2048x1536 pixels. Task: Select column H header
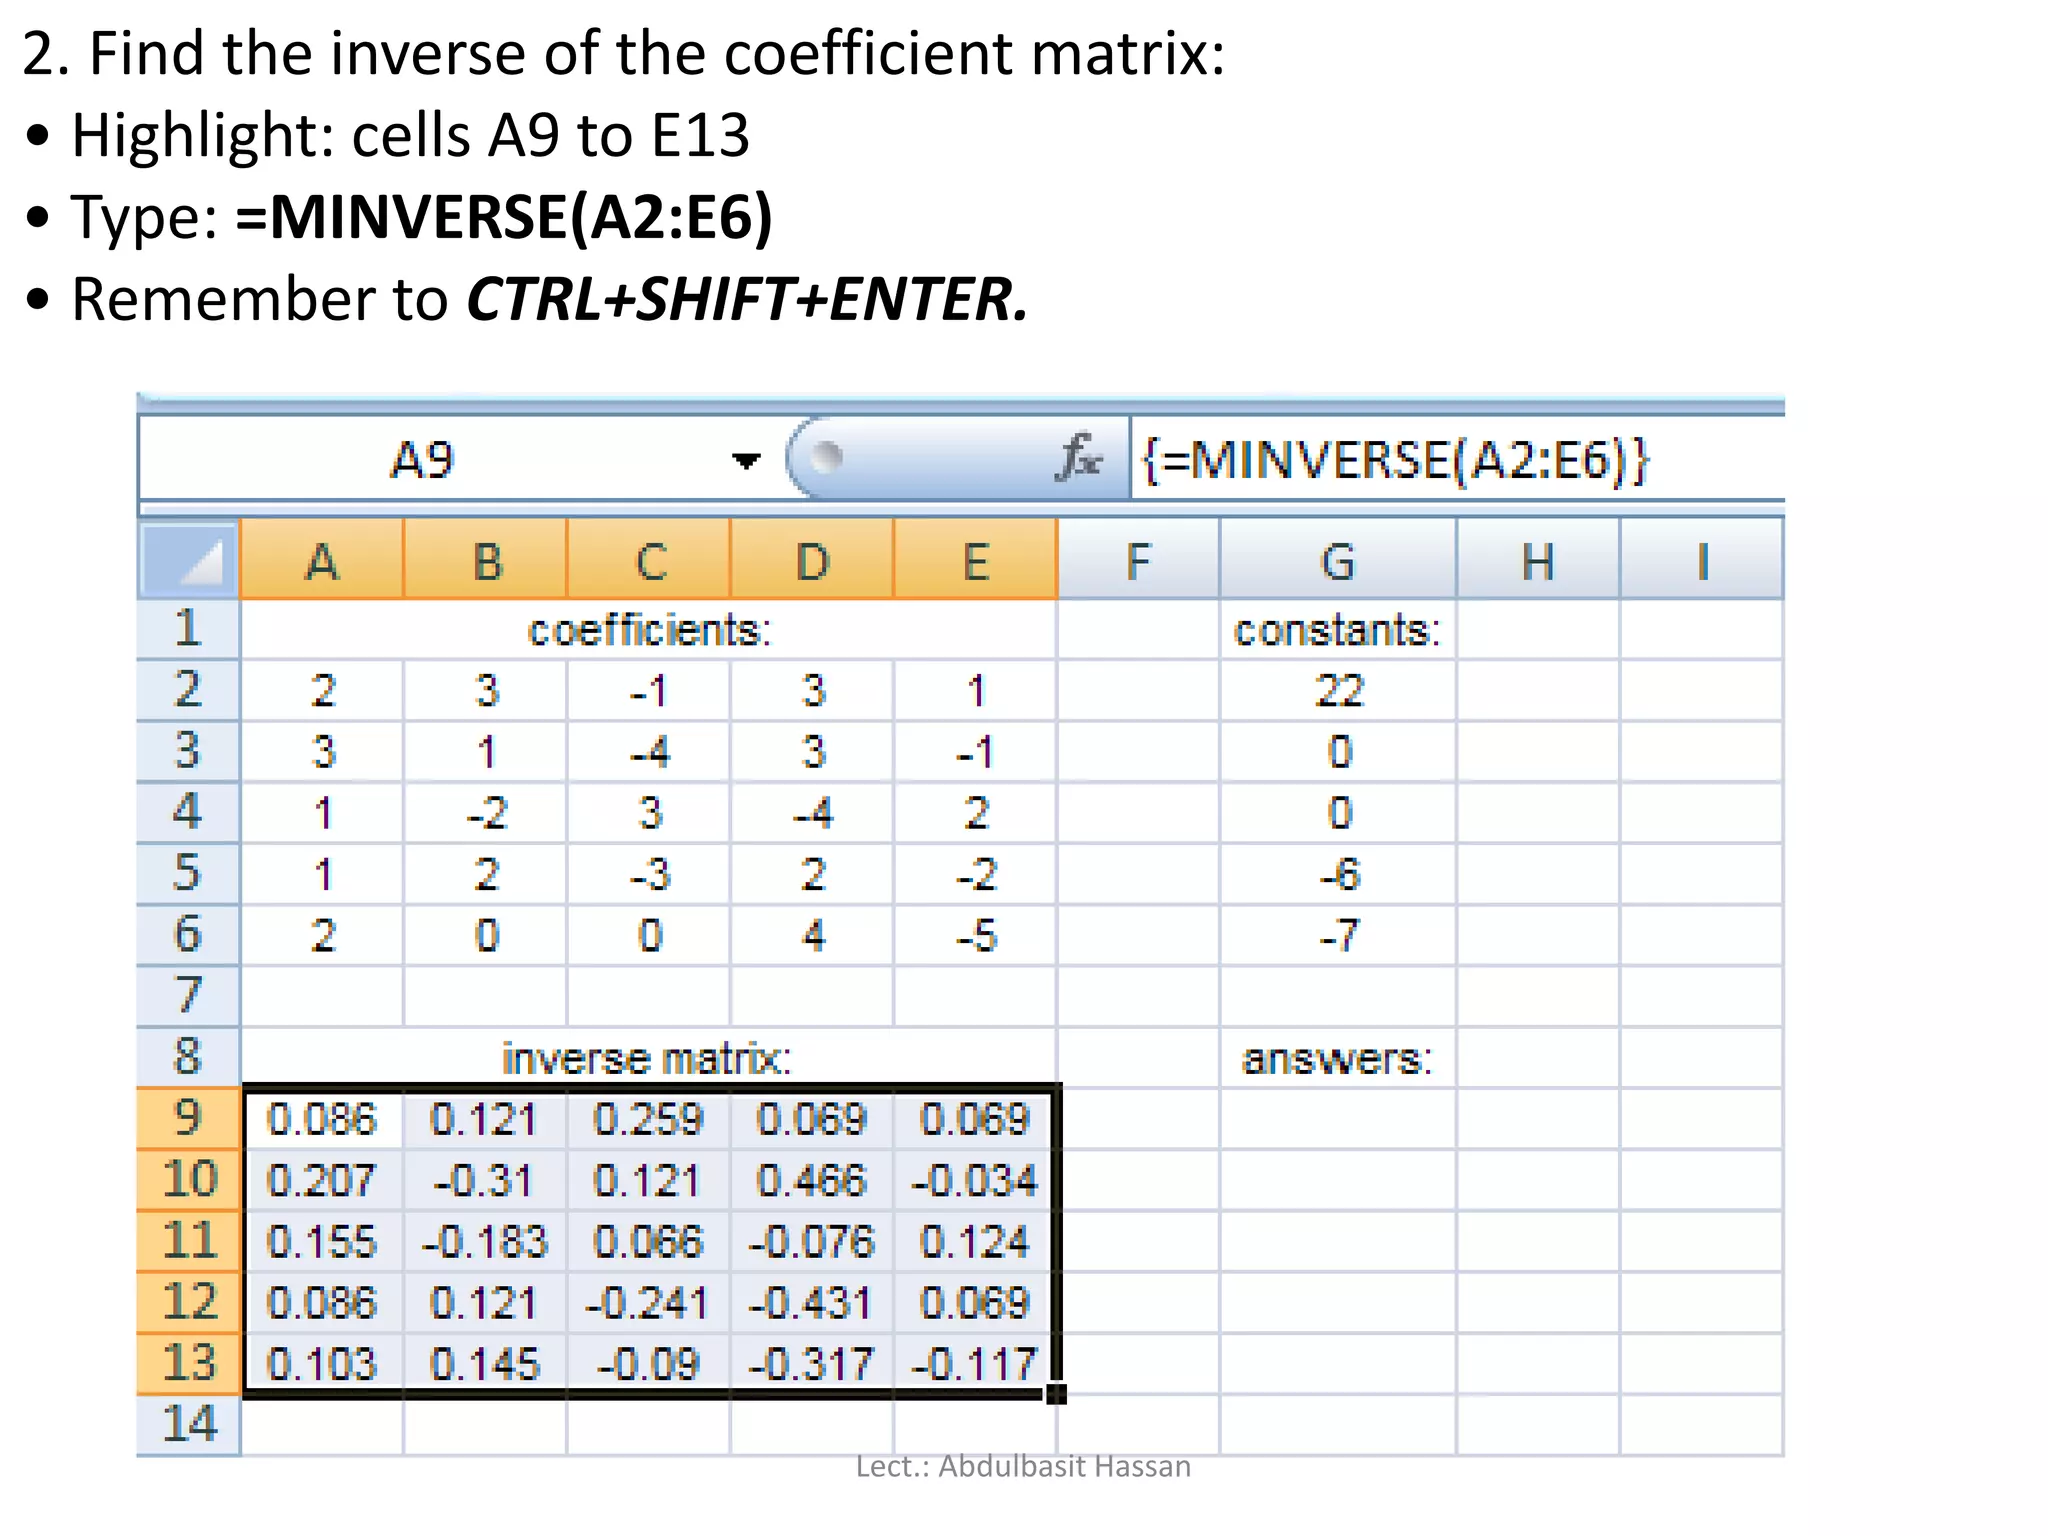[1538, 559]
